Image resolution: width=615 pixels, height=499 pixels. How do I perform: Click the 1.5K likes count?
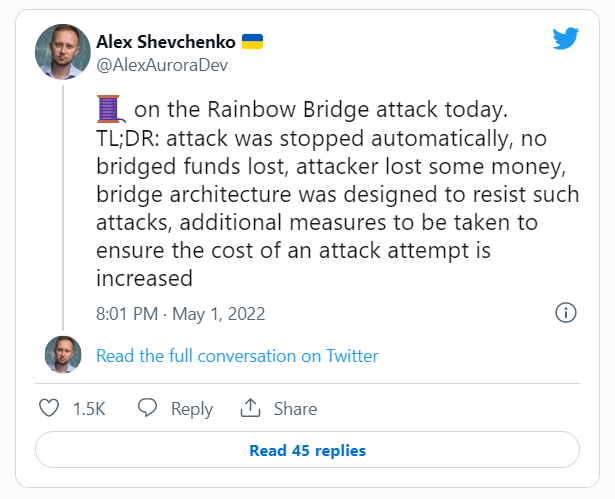[x=89, y=409]
